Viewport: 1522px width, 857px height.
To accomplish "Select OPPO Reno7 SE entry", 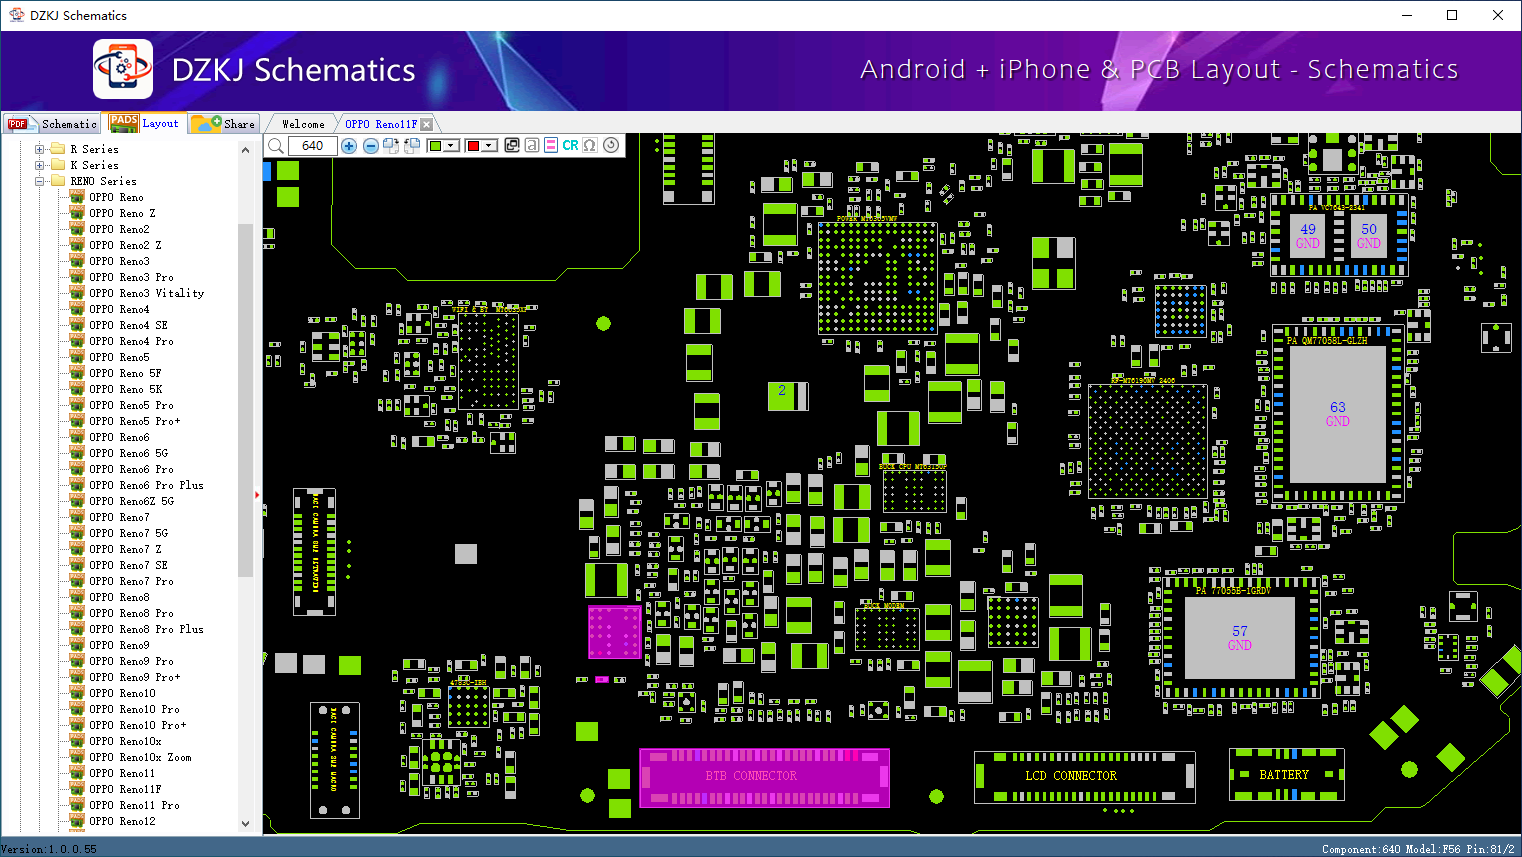I will click(x=128, y=565).
